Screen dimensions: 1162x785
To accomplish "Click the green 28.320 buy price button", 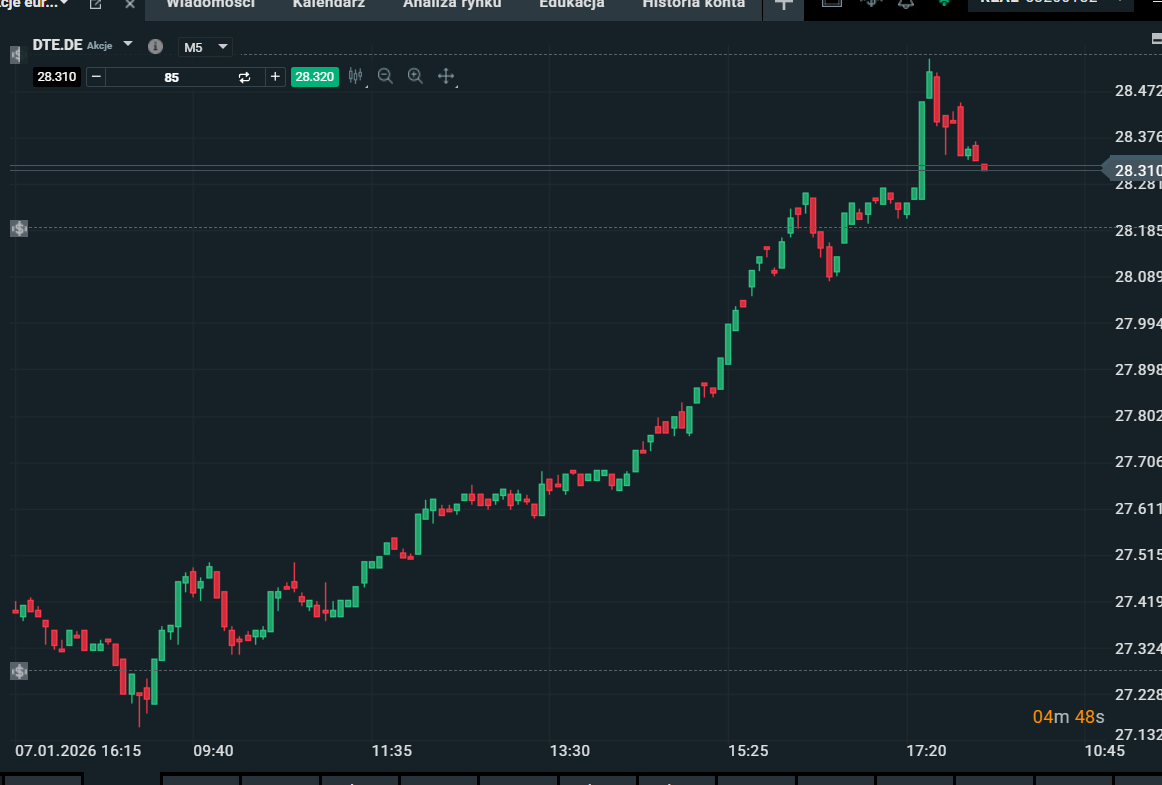I will [315, 77].
